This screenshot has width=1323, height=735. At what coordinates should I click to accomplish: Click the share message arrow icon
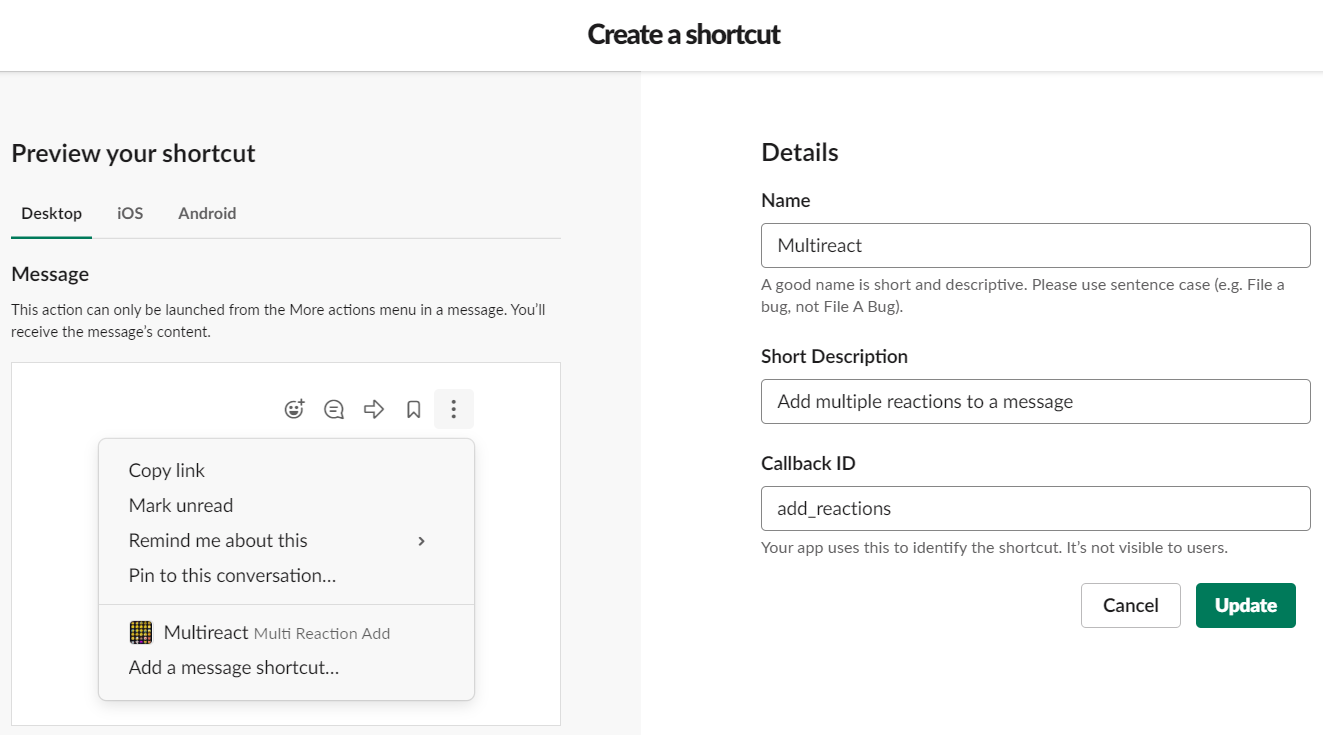374,409
